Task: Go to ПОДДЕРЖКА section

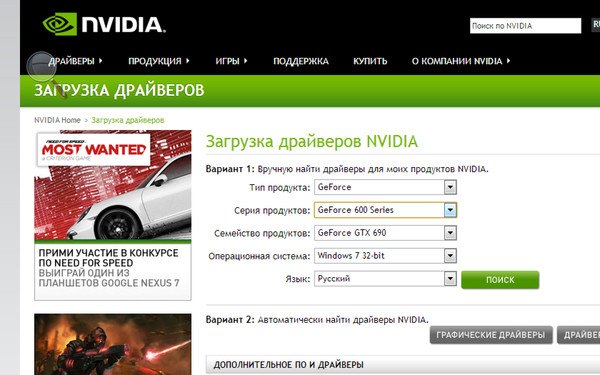Action: pos(301,61)
